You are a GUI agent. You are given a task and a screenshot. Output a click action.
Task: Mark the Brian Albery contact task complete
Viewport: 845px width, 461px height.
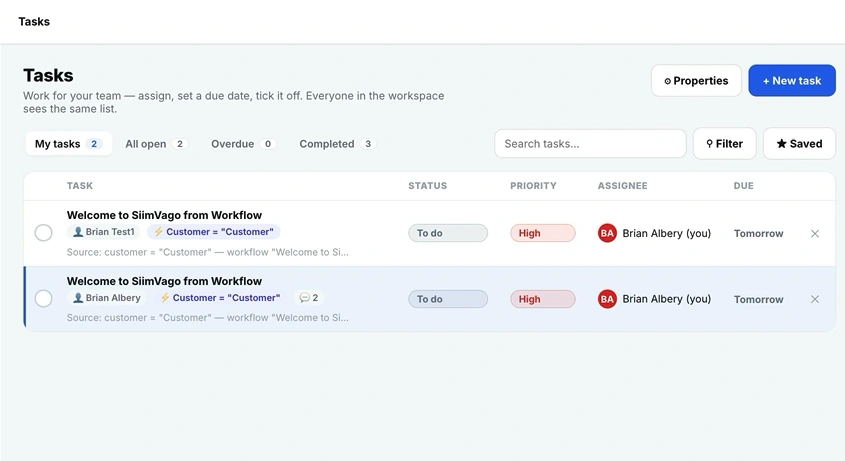point(44,299)
